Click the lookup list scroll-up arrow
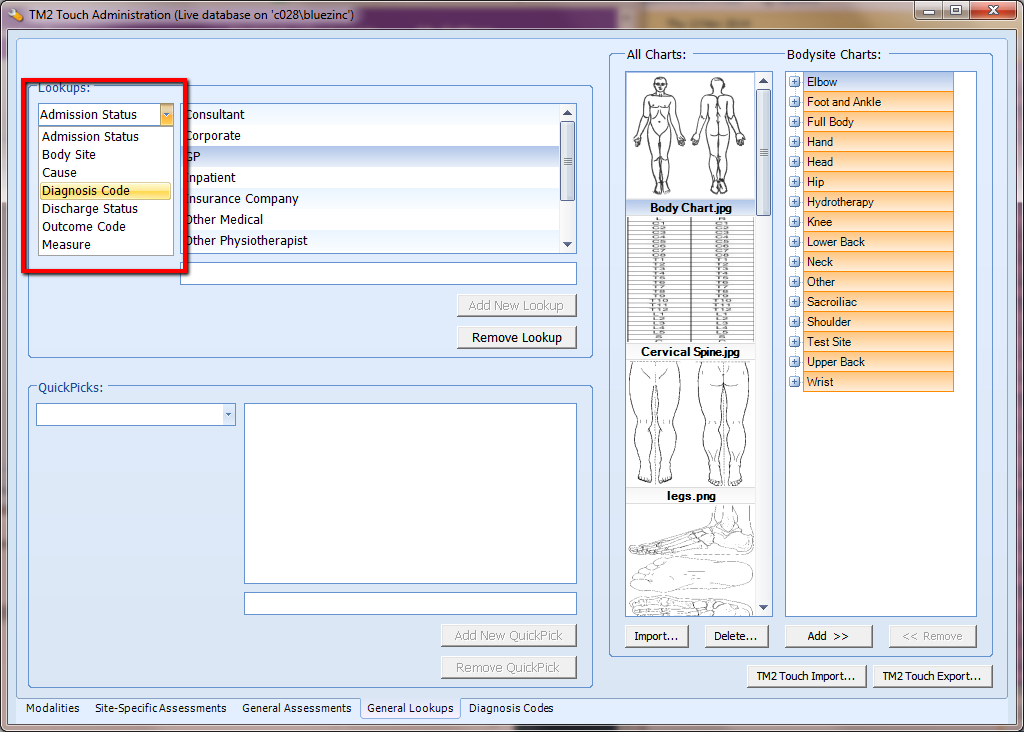 [568, 112]
